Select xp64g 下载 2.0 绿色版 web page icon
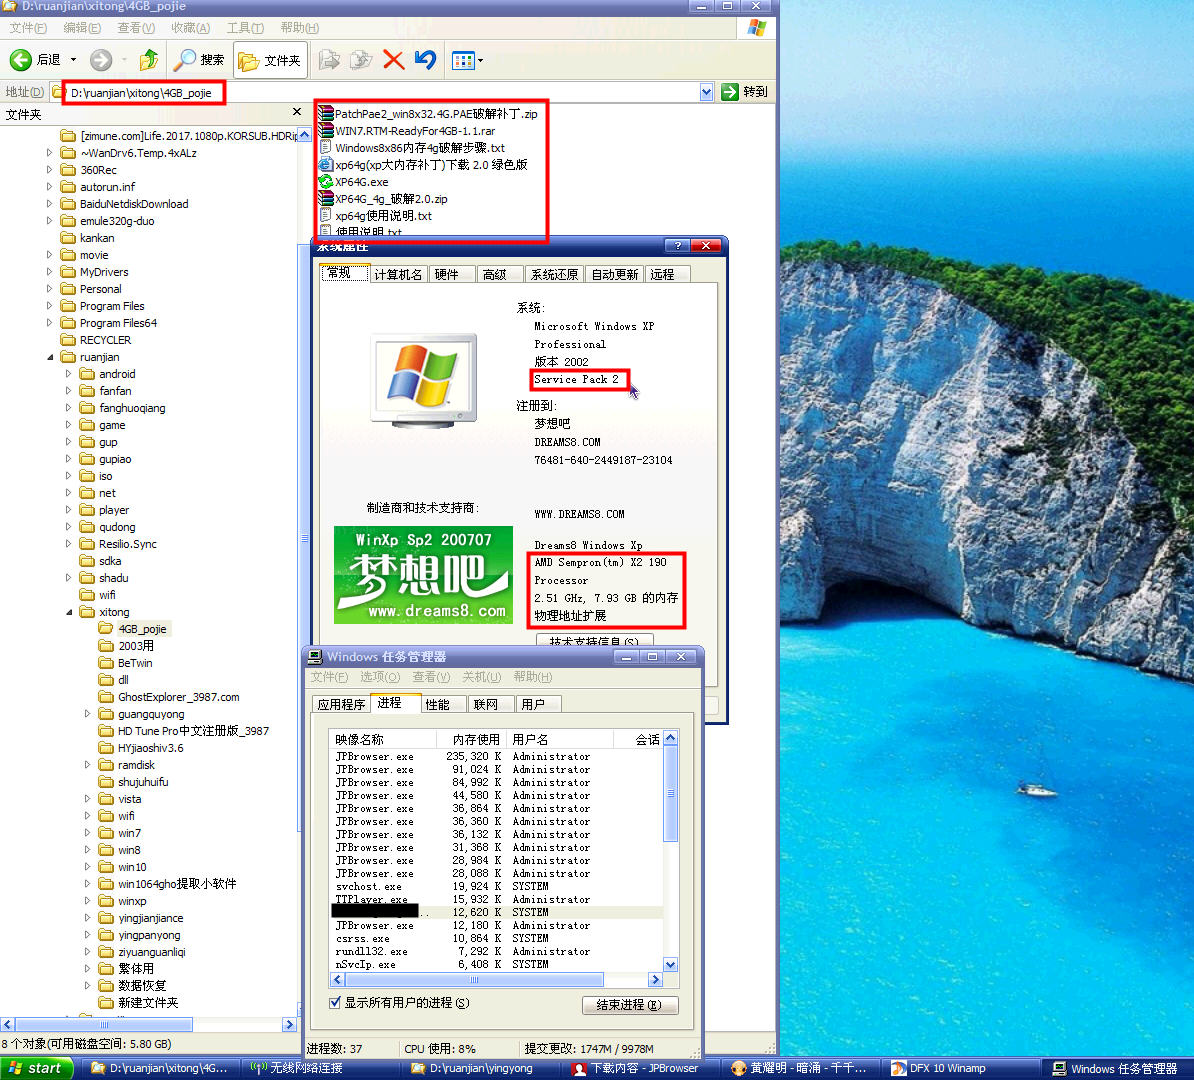The image size is (1194, 1080). [326, 165]
